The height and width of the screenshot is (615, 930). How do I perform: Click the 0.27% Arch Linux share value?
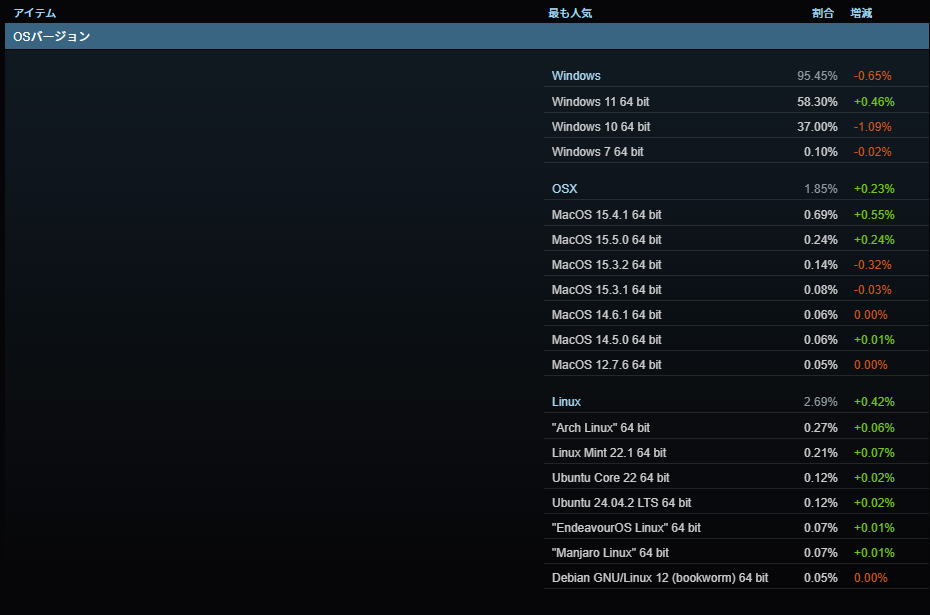[820, 428]
